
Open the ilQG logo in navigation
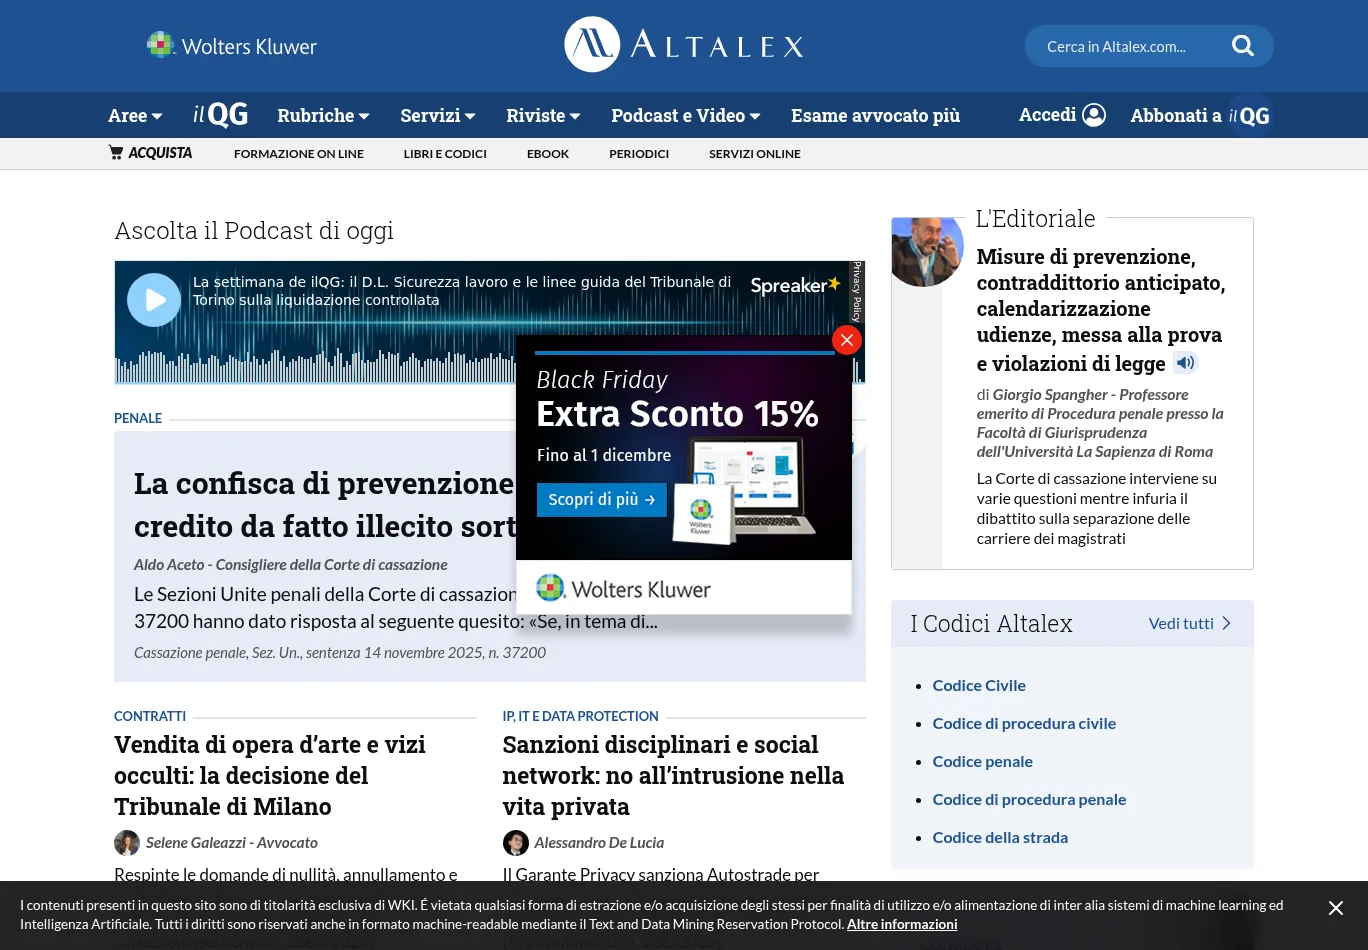(220, 115)
